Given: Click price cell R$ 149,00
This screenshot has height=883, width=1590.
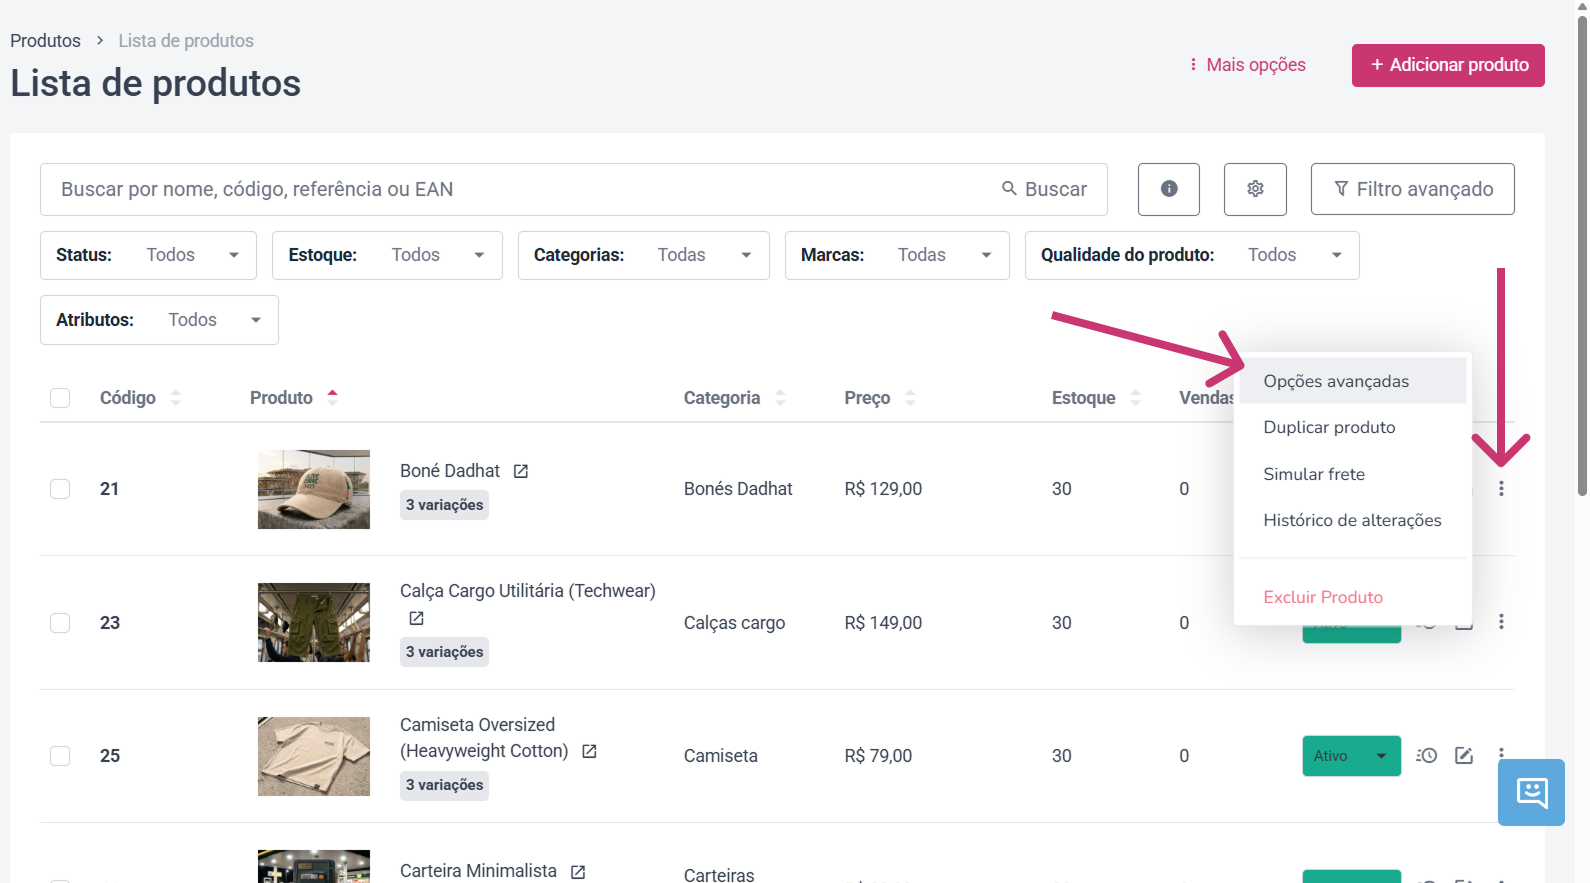Looking at the screenshot, I should click(883, 623).
